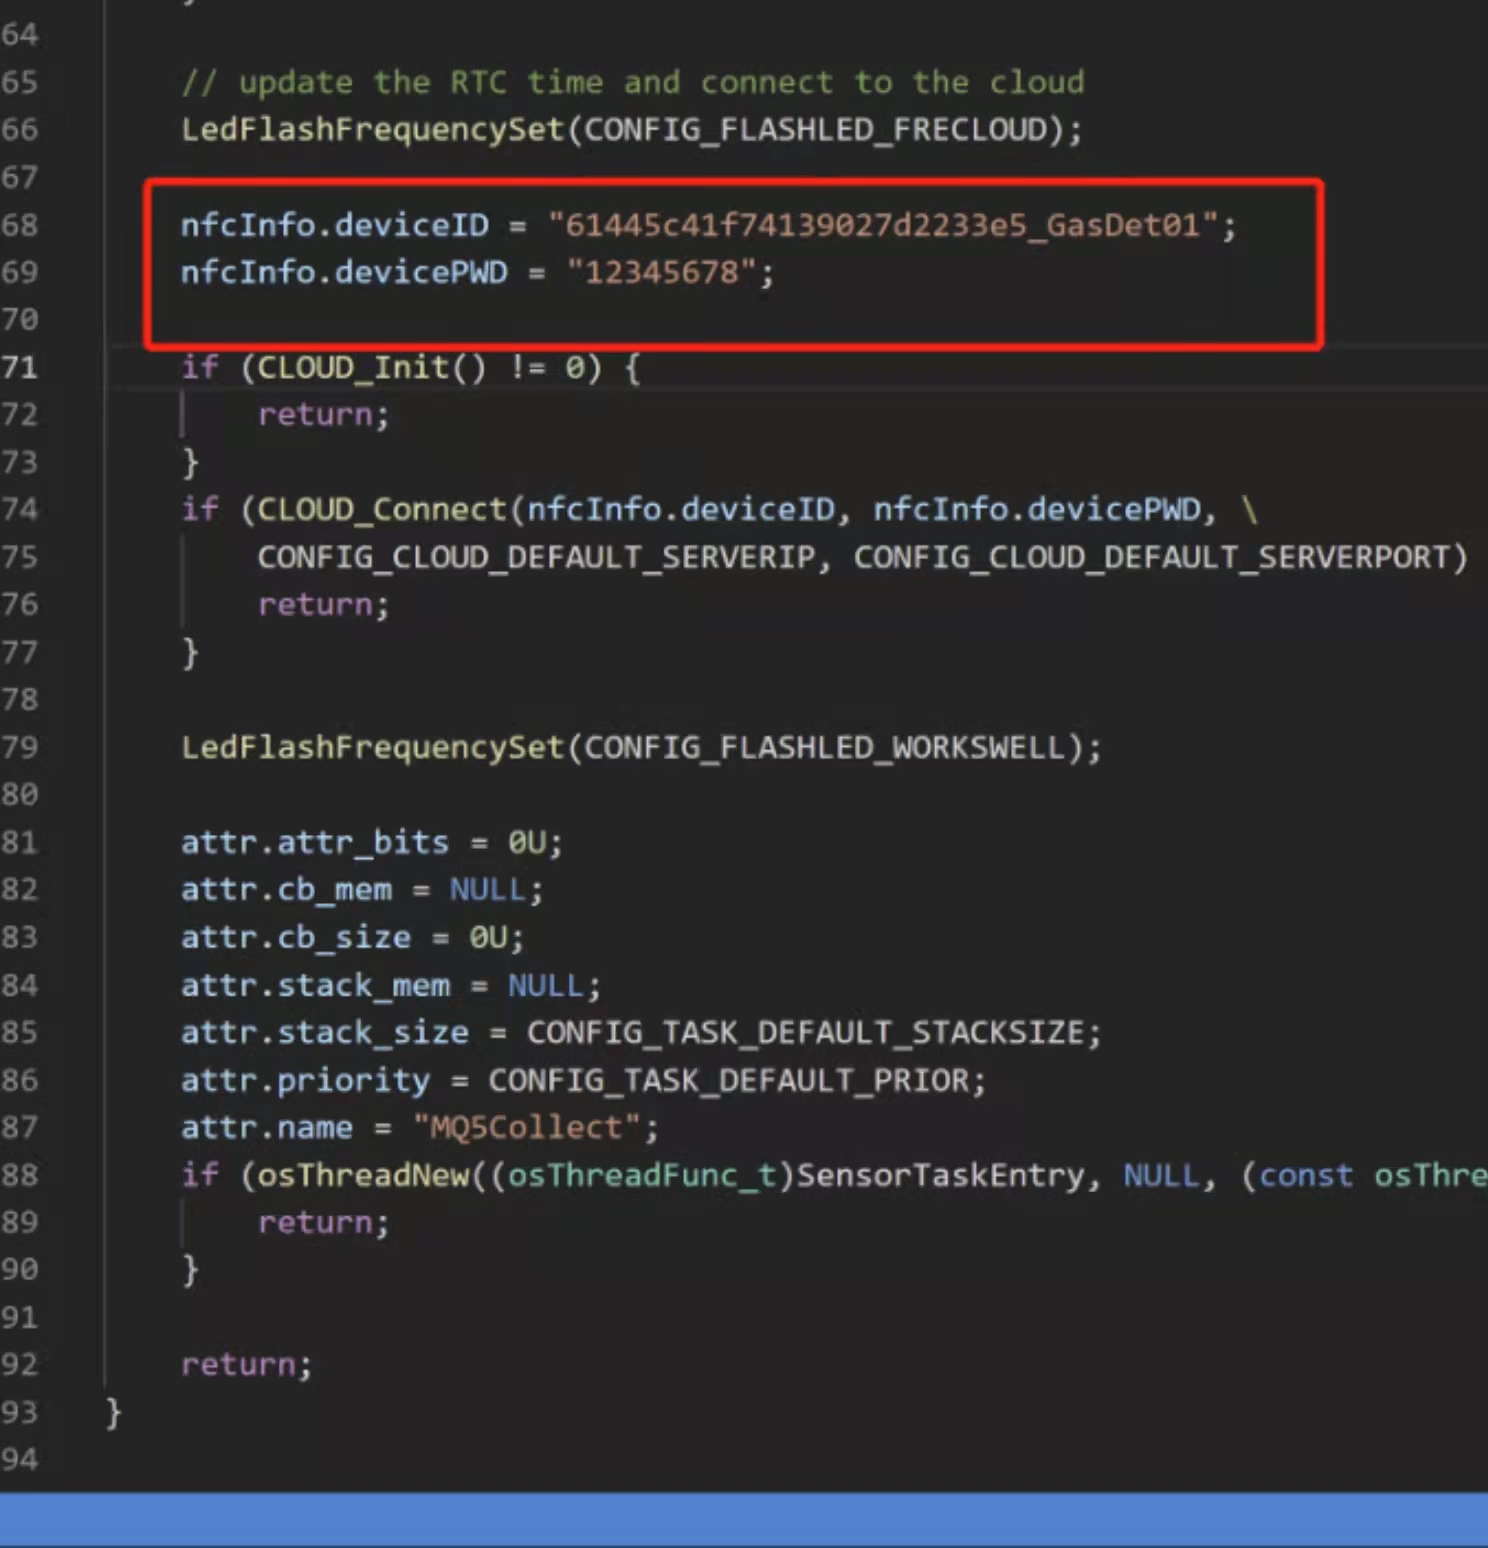Click attr.cb_mem on line 82
The image size is (1488, 1548).
click(286, 890)
